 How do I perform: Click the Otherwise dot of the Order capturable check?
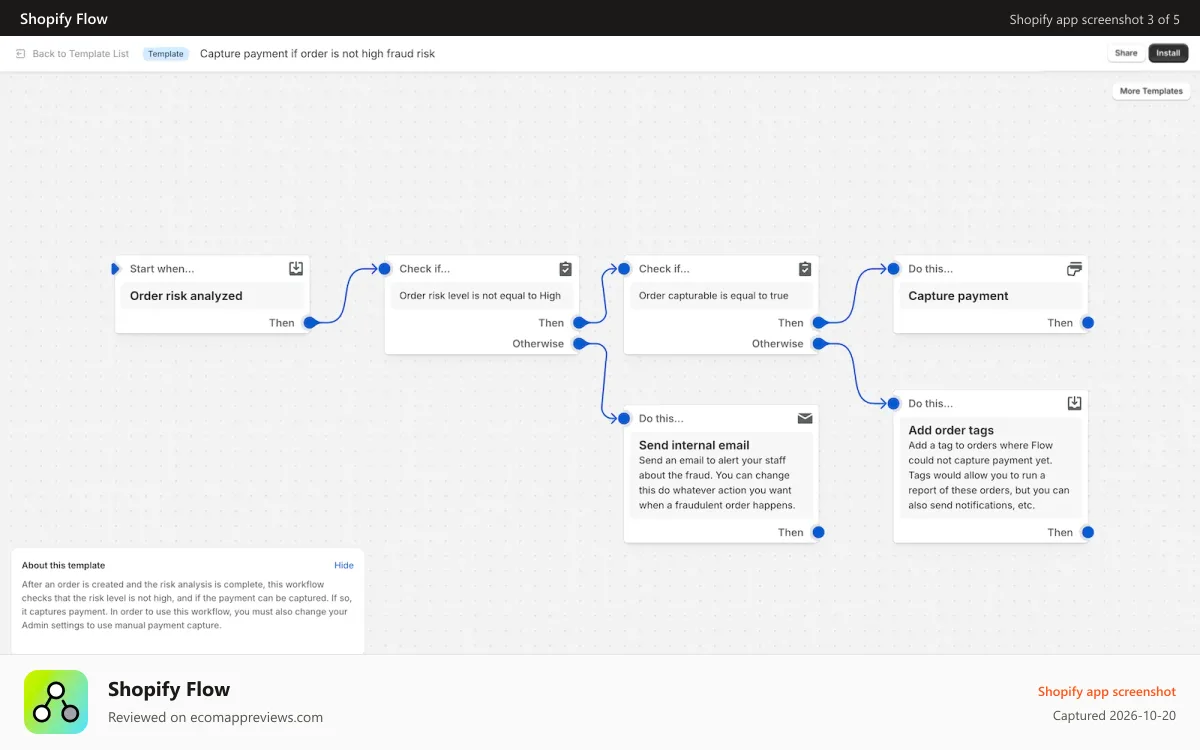pos(818,344)
